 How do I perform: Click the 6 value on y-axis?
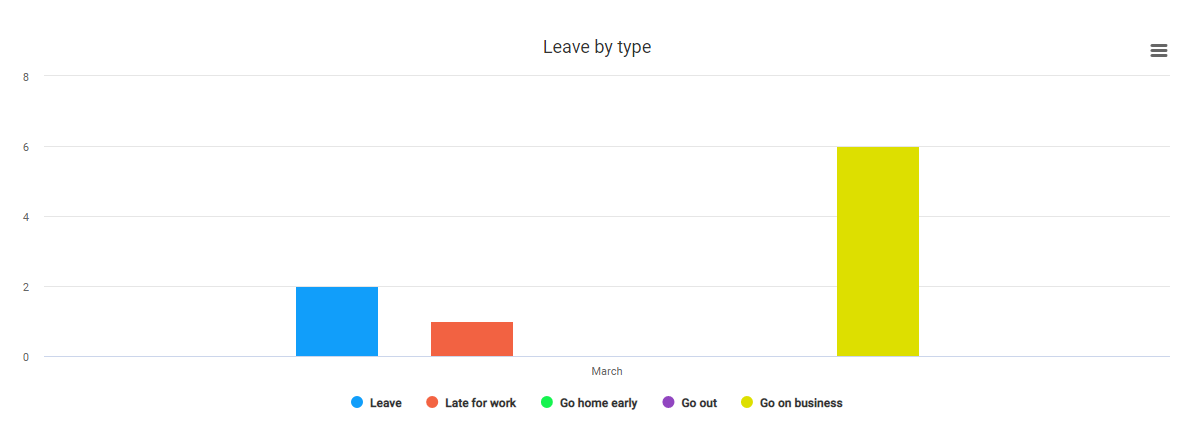tap(27, 147)
